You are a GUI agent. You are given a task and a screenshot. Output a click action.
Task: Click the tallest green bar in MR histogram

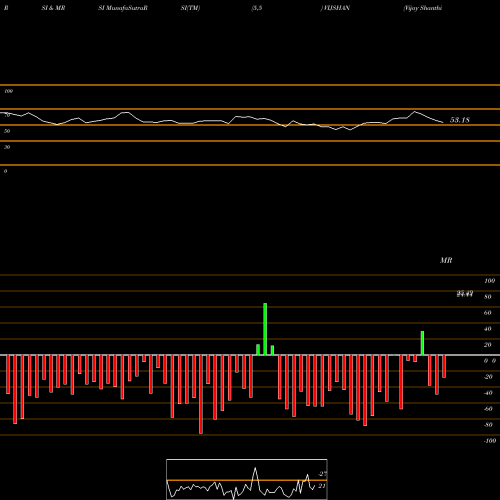click(x=265, y=329)
